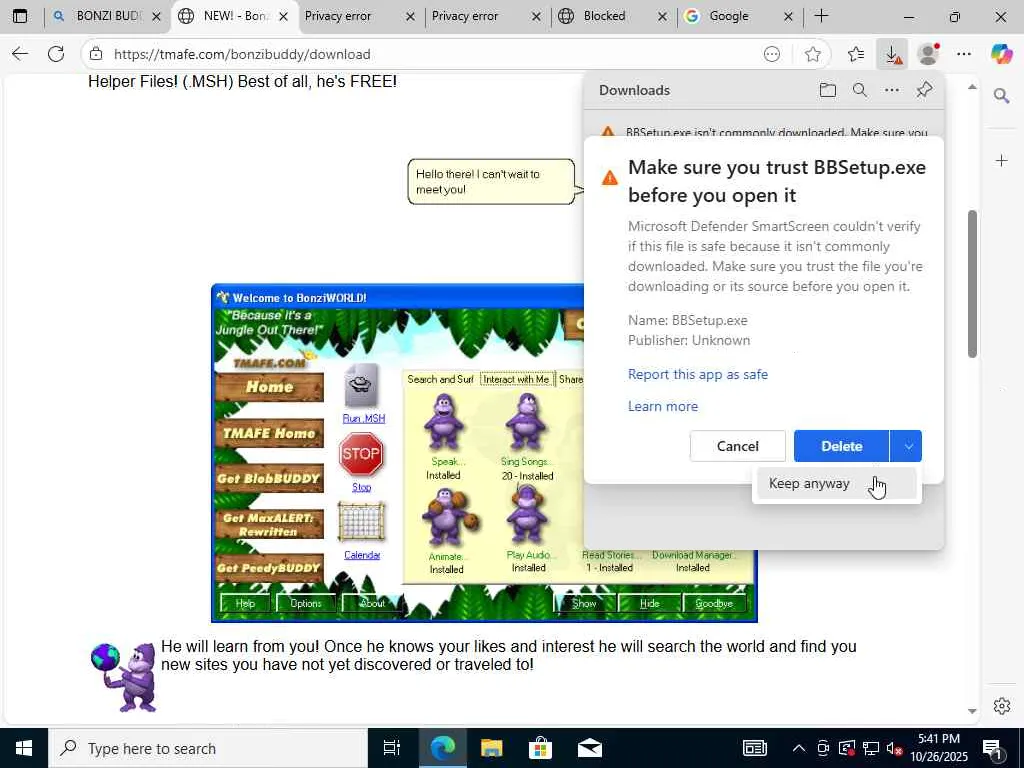Open the notification center icon
Viewport: 1024px width, 768px height.
click(992, 748)
